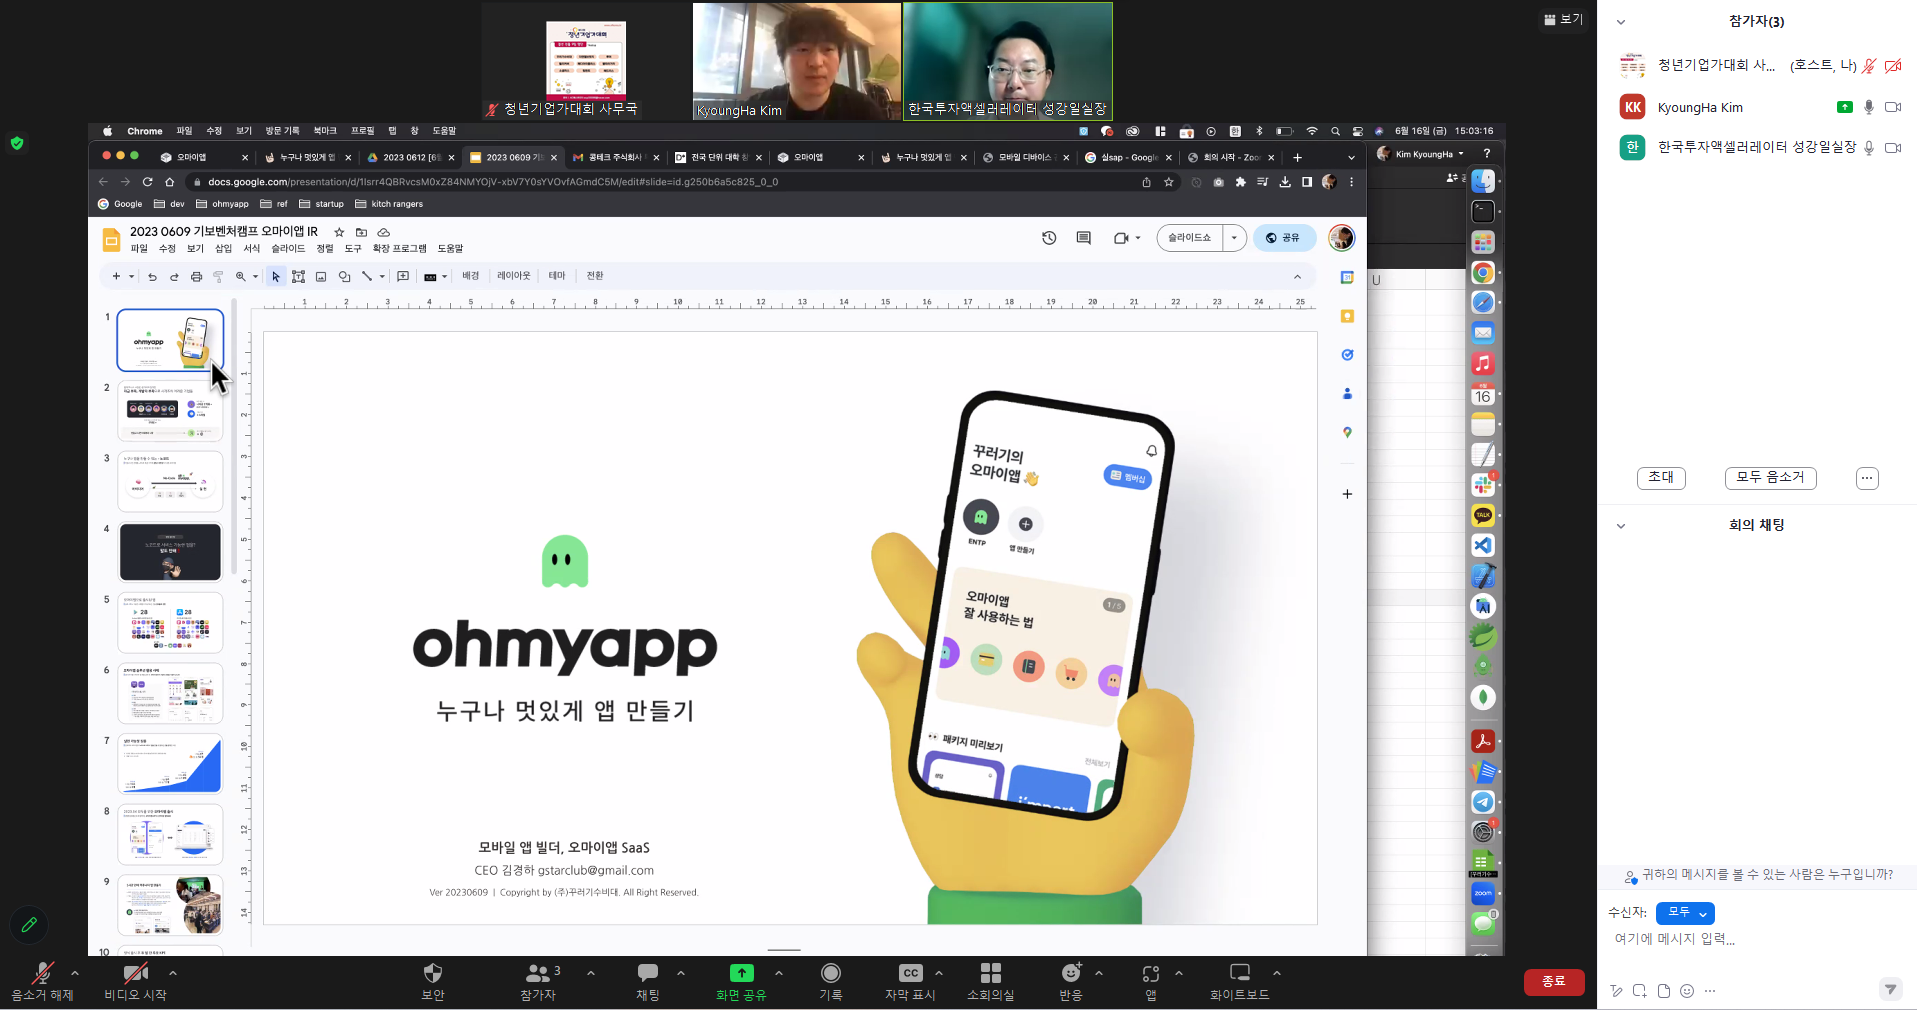This screenshot has width=1917, height=1010.
Task: Click host muted microphone icon in participants
Action: click(x=1868, y=66)
